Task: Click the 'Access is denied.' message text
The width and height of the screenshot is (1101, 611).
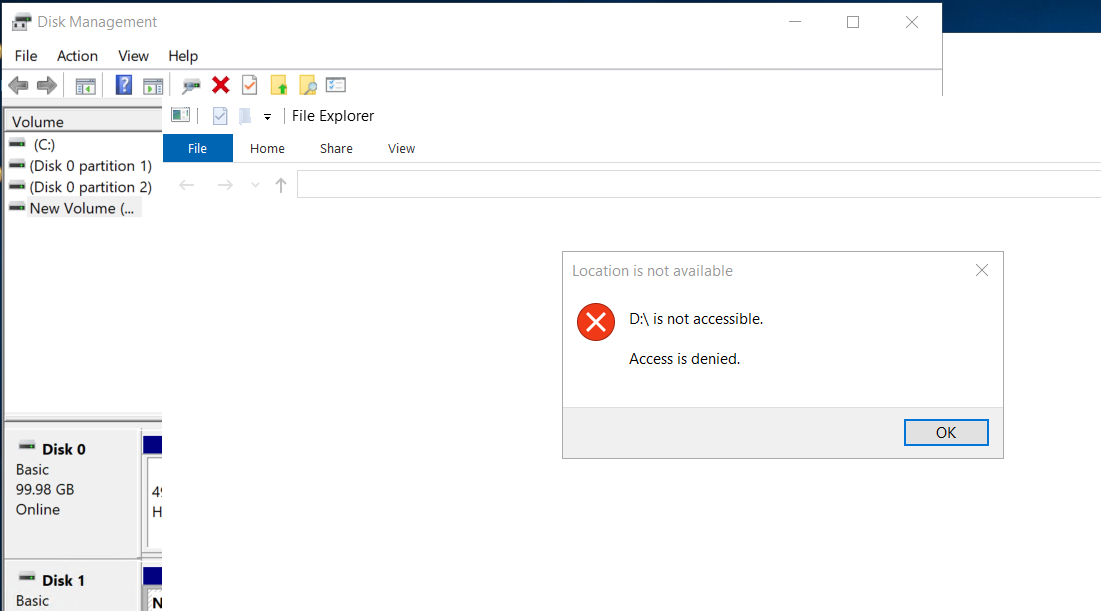Action: 685,359
